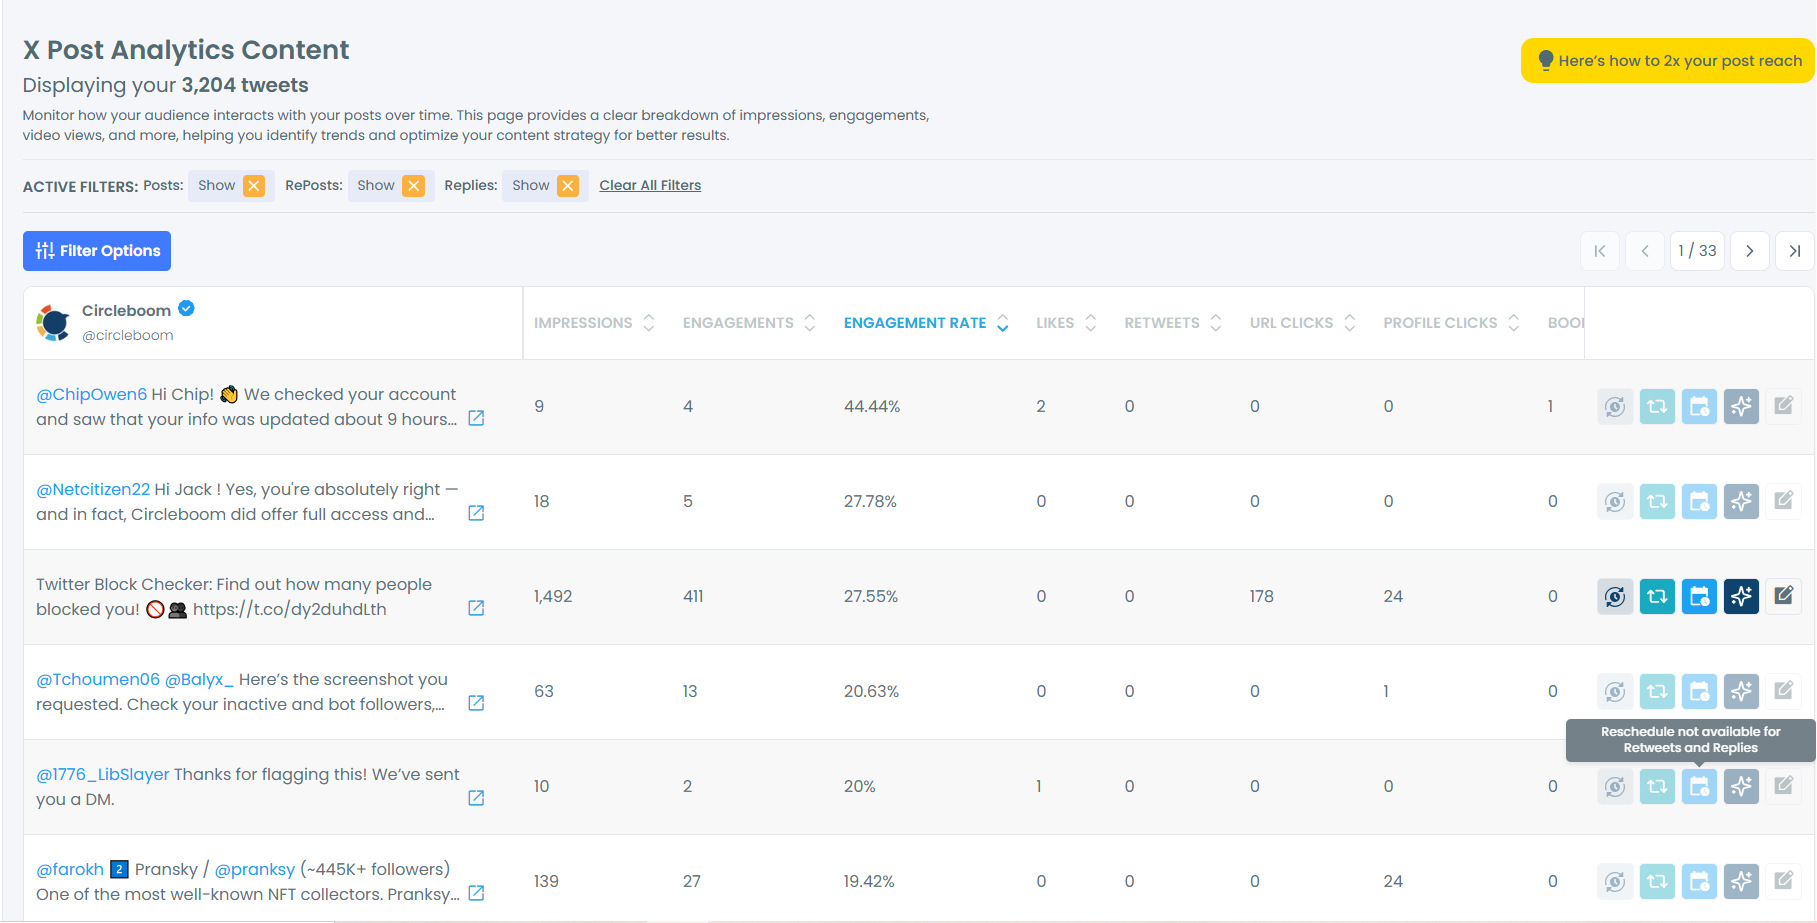Image resolution: width=1817 pixels, height=923 pixels.
Task: Click auto-repost icon in the @Netcitizen22 row
Action: (x=1615, y=501)
